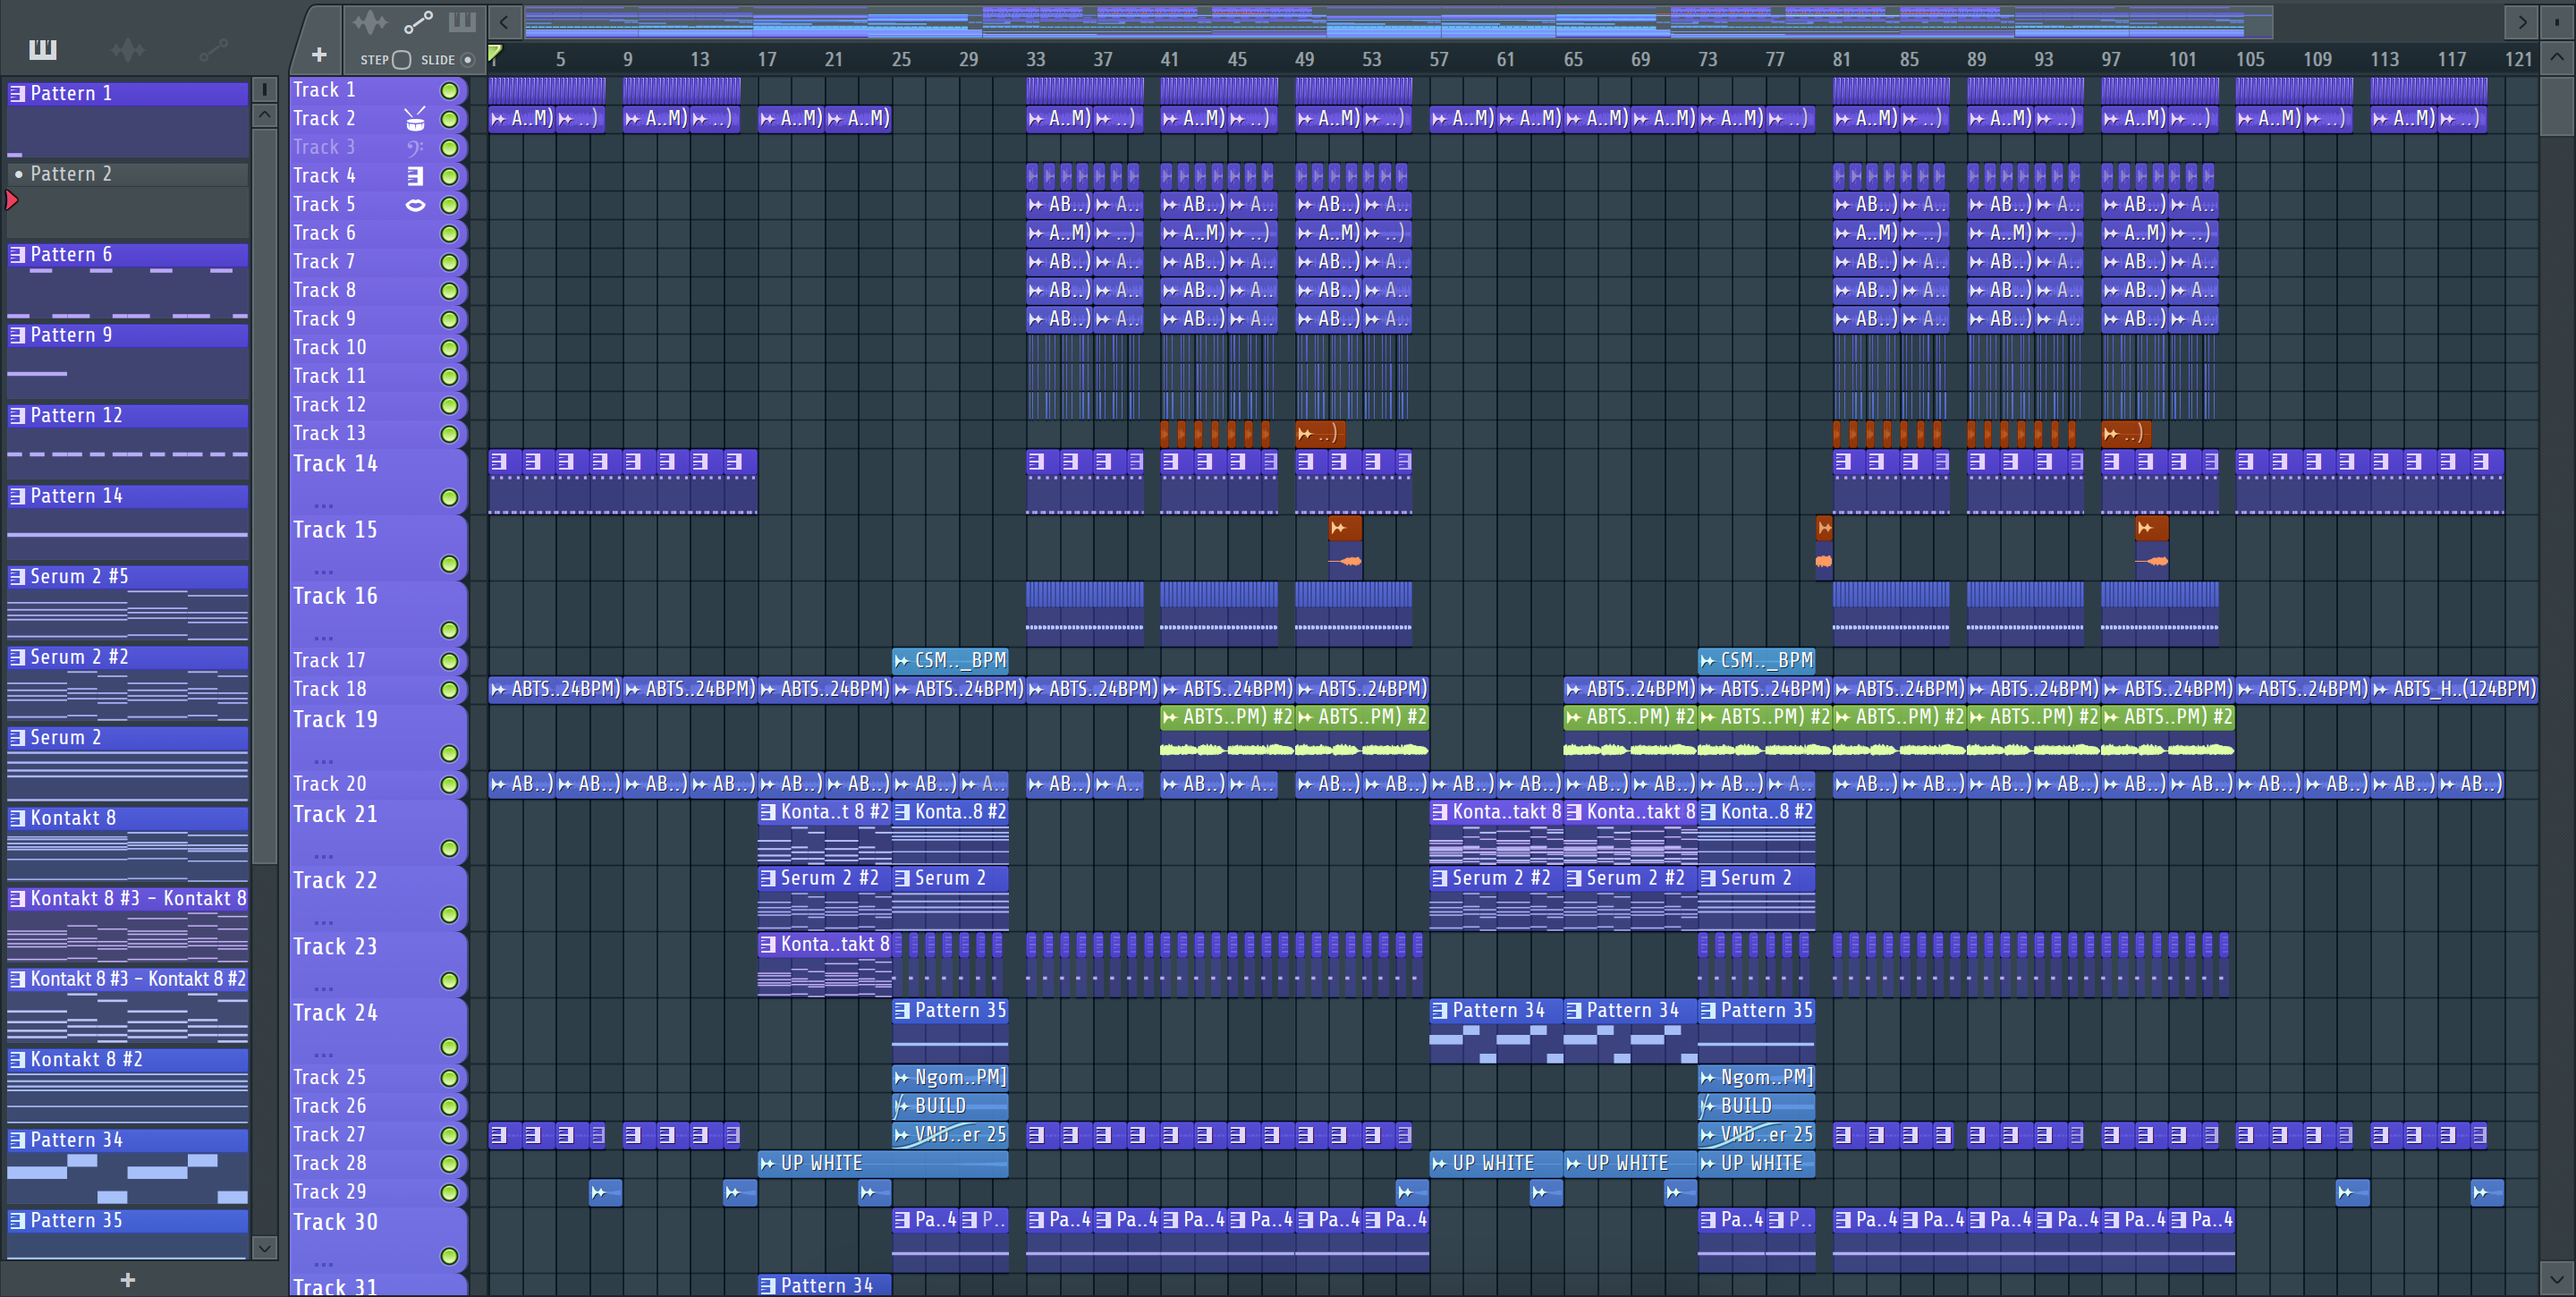
Task: Click the up arrow on playlist vertical scrollbar
Action: [2557, 57]
